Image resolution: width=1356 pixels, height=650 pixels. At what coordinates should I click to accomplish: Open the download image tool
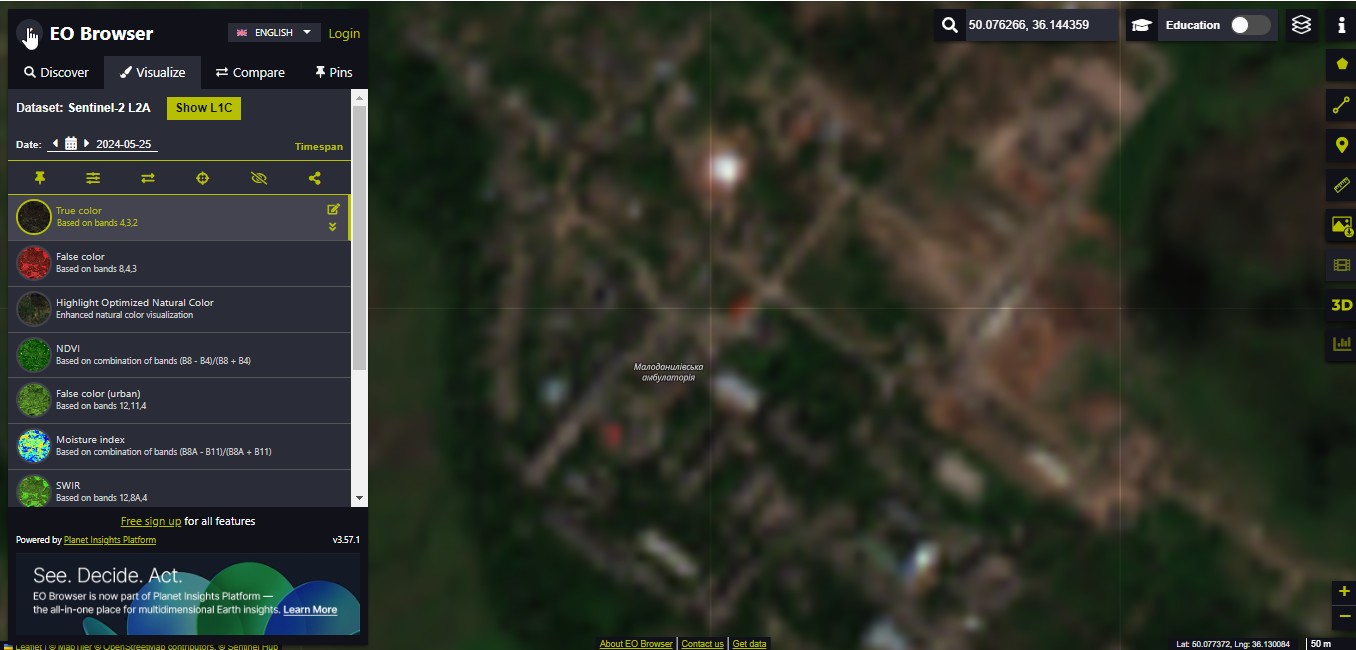[x=1341, y=226]
